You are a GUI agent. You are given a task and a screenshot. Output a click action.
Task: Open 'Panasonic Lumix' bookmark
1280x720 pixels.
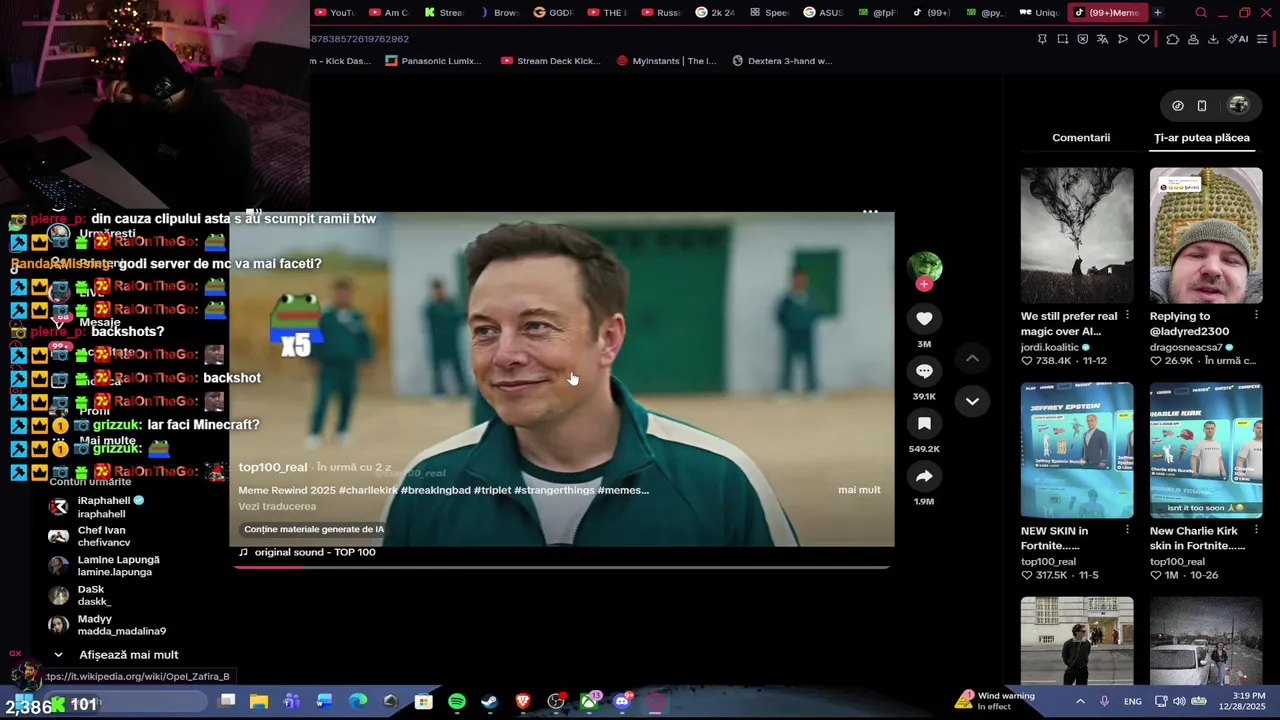pyautogui.click(x=434, y=61)
